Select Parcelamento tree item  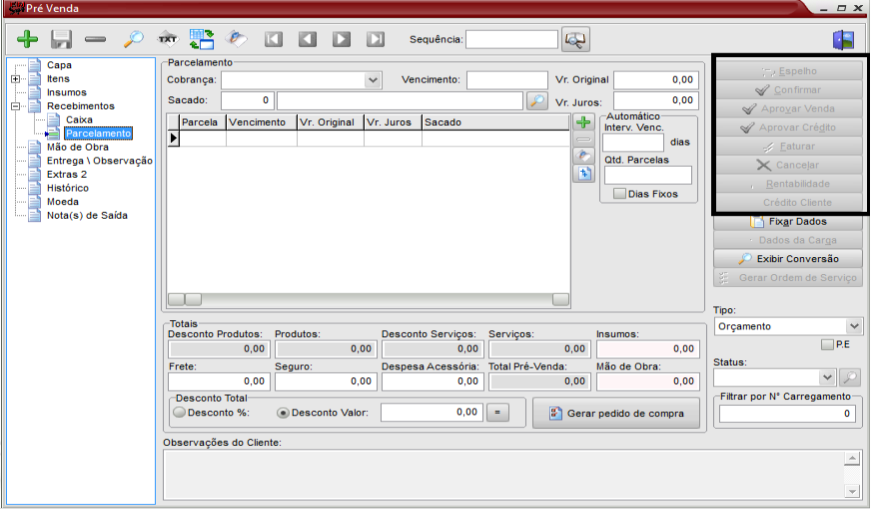[x=98, y=133]
